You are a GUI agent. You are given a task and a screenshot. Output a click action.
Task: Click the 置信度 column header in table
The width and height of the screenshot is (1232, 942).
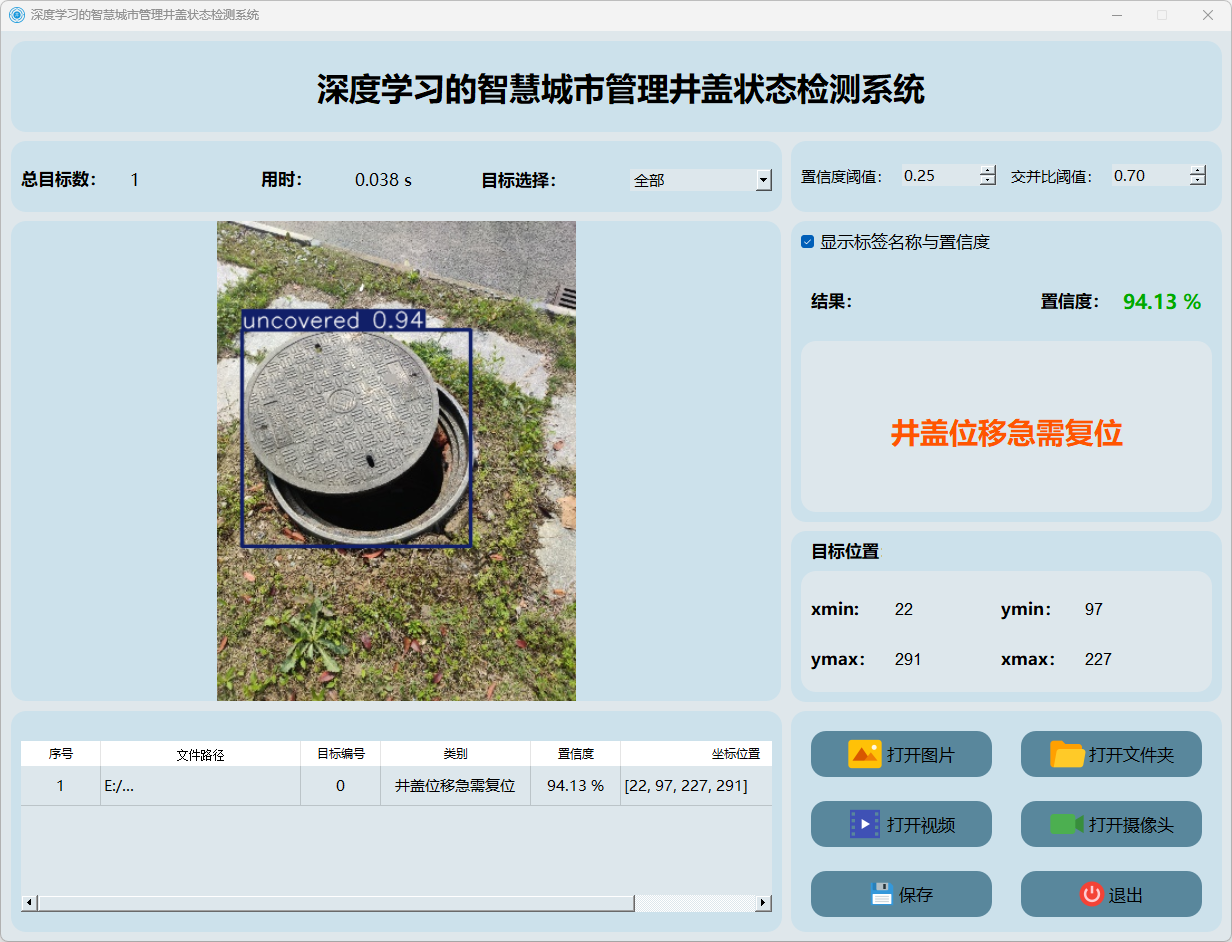point(575,754)
